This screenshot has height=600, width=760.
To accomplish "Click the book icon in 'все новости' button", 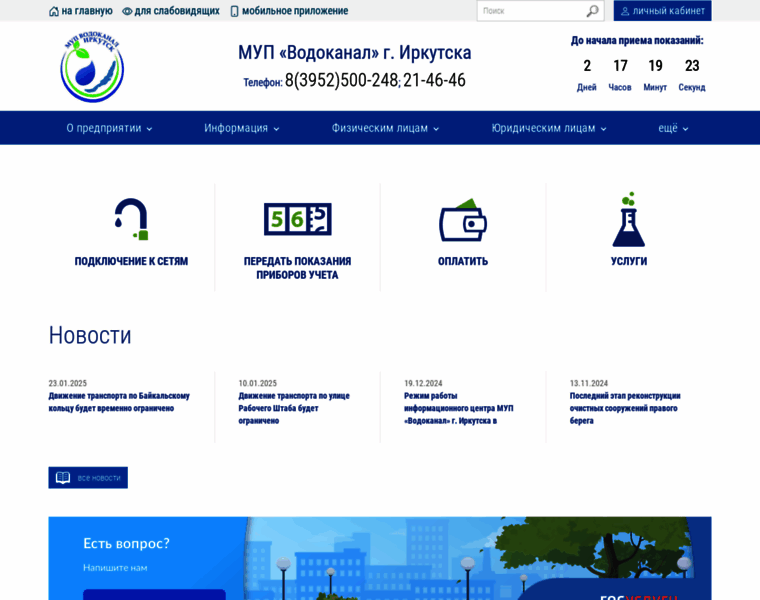I will point(63,478).
